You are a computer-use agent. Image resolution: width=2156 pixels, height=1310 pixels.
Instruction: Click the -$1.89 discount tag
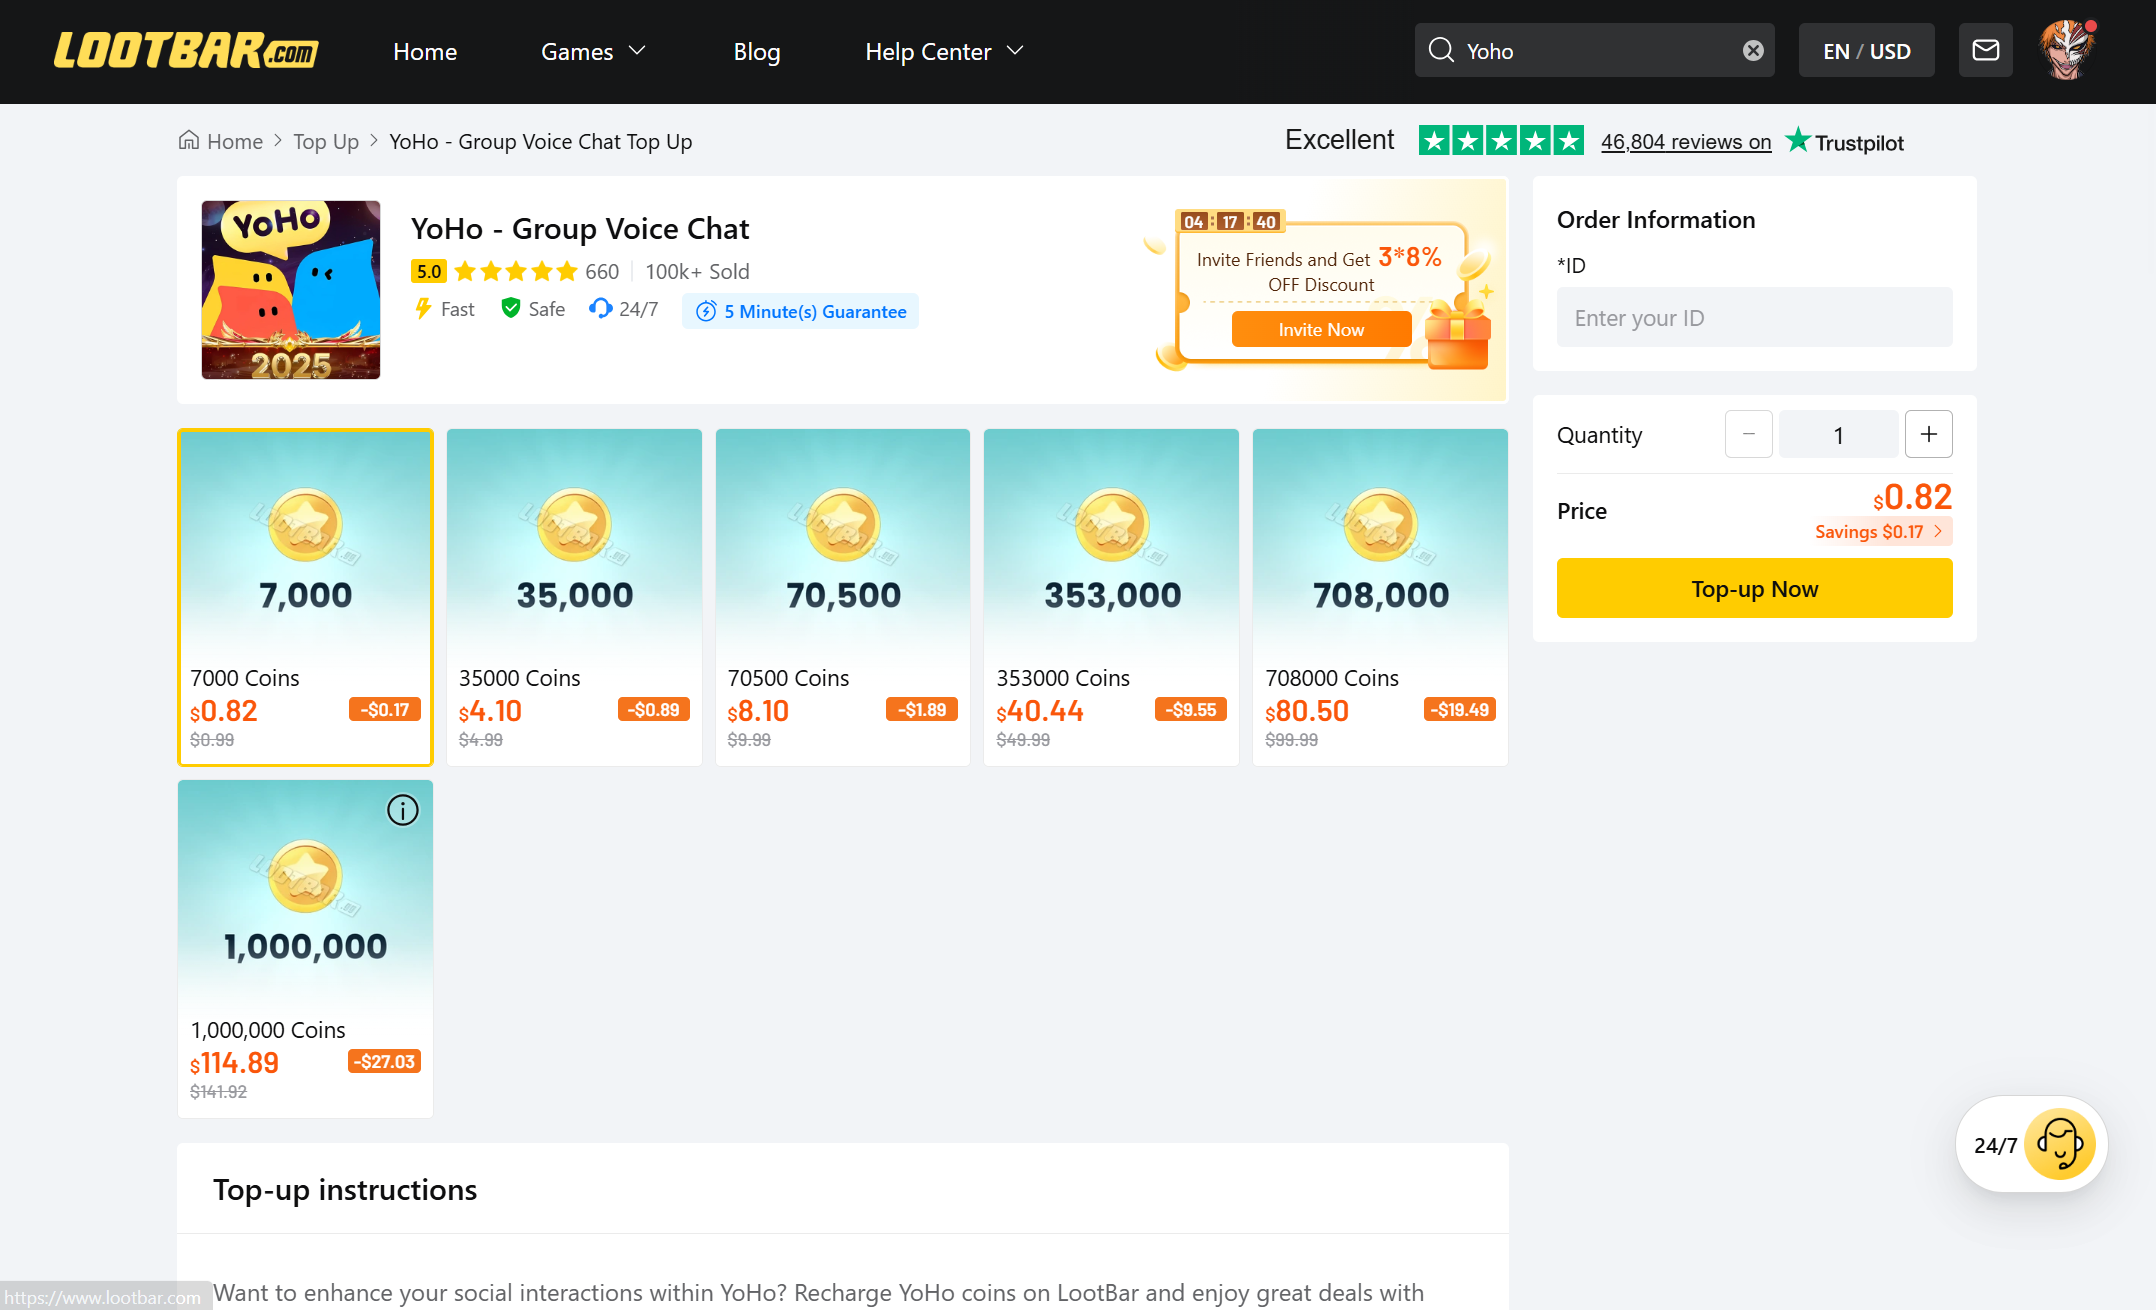click(x=922, y=709)
